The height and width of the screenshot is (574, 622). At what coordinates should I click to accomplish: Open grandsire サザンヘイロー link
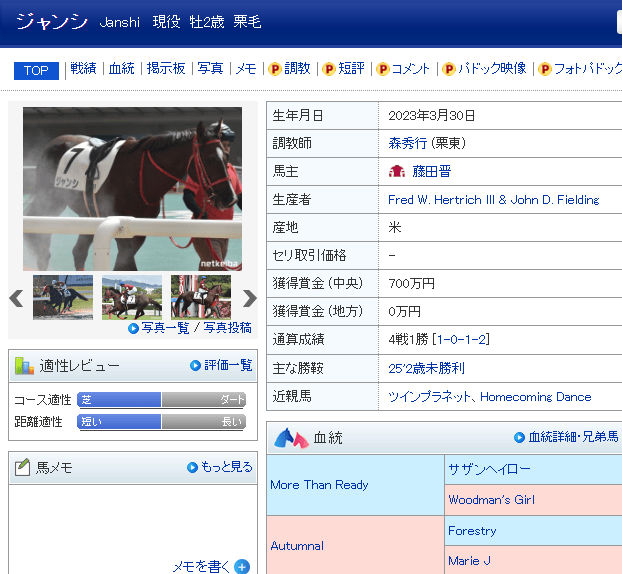489,469
